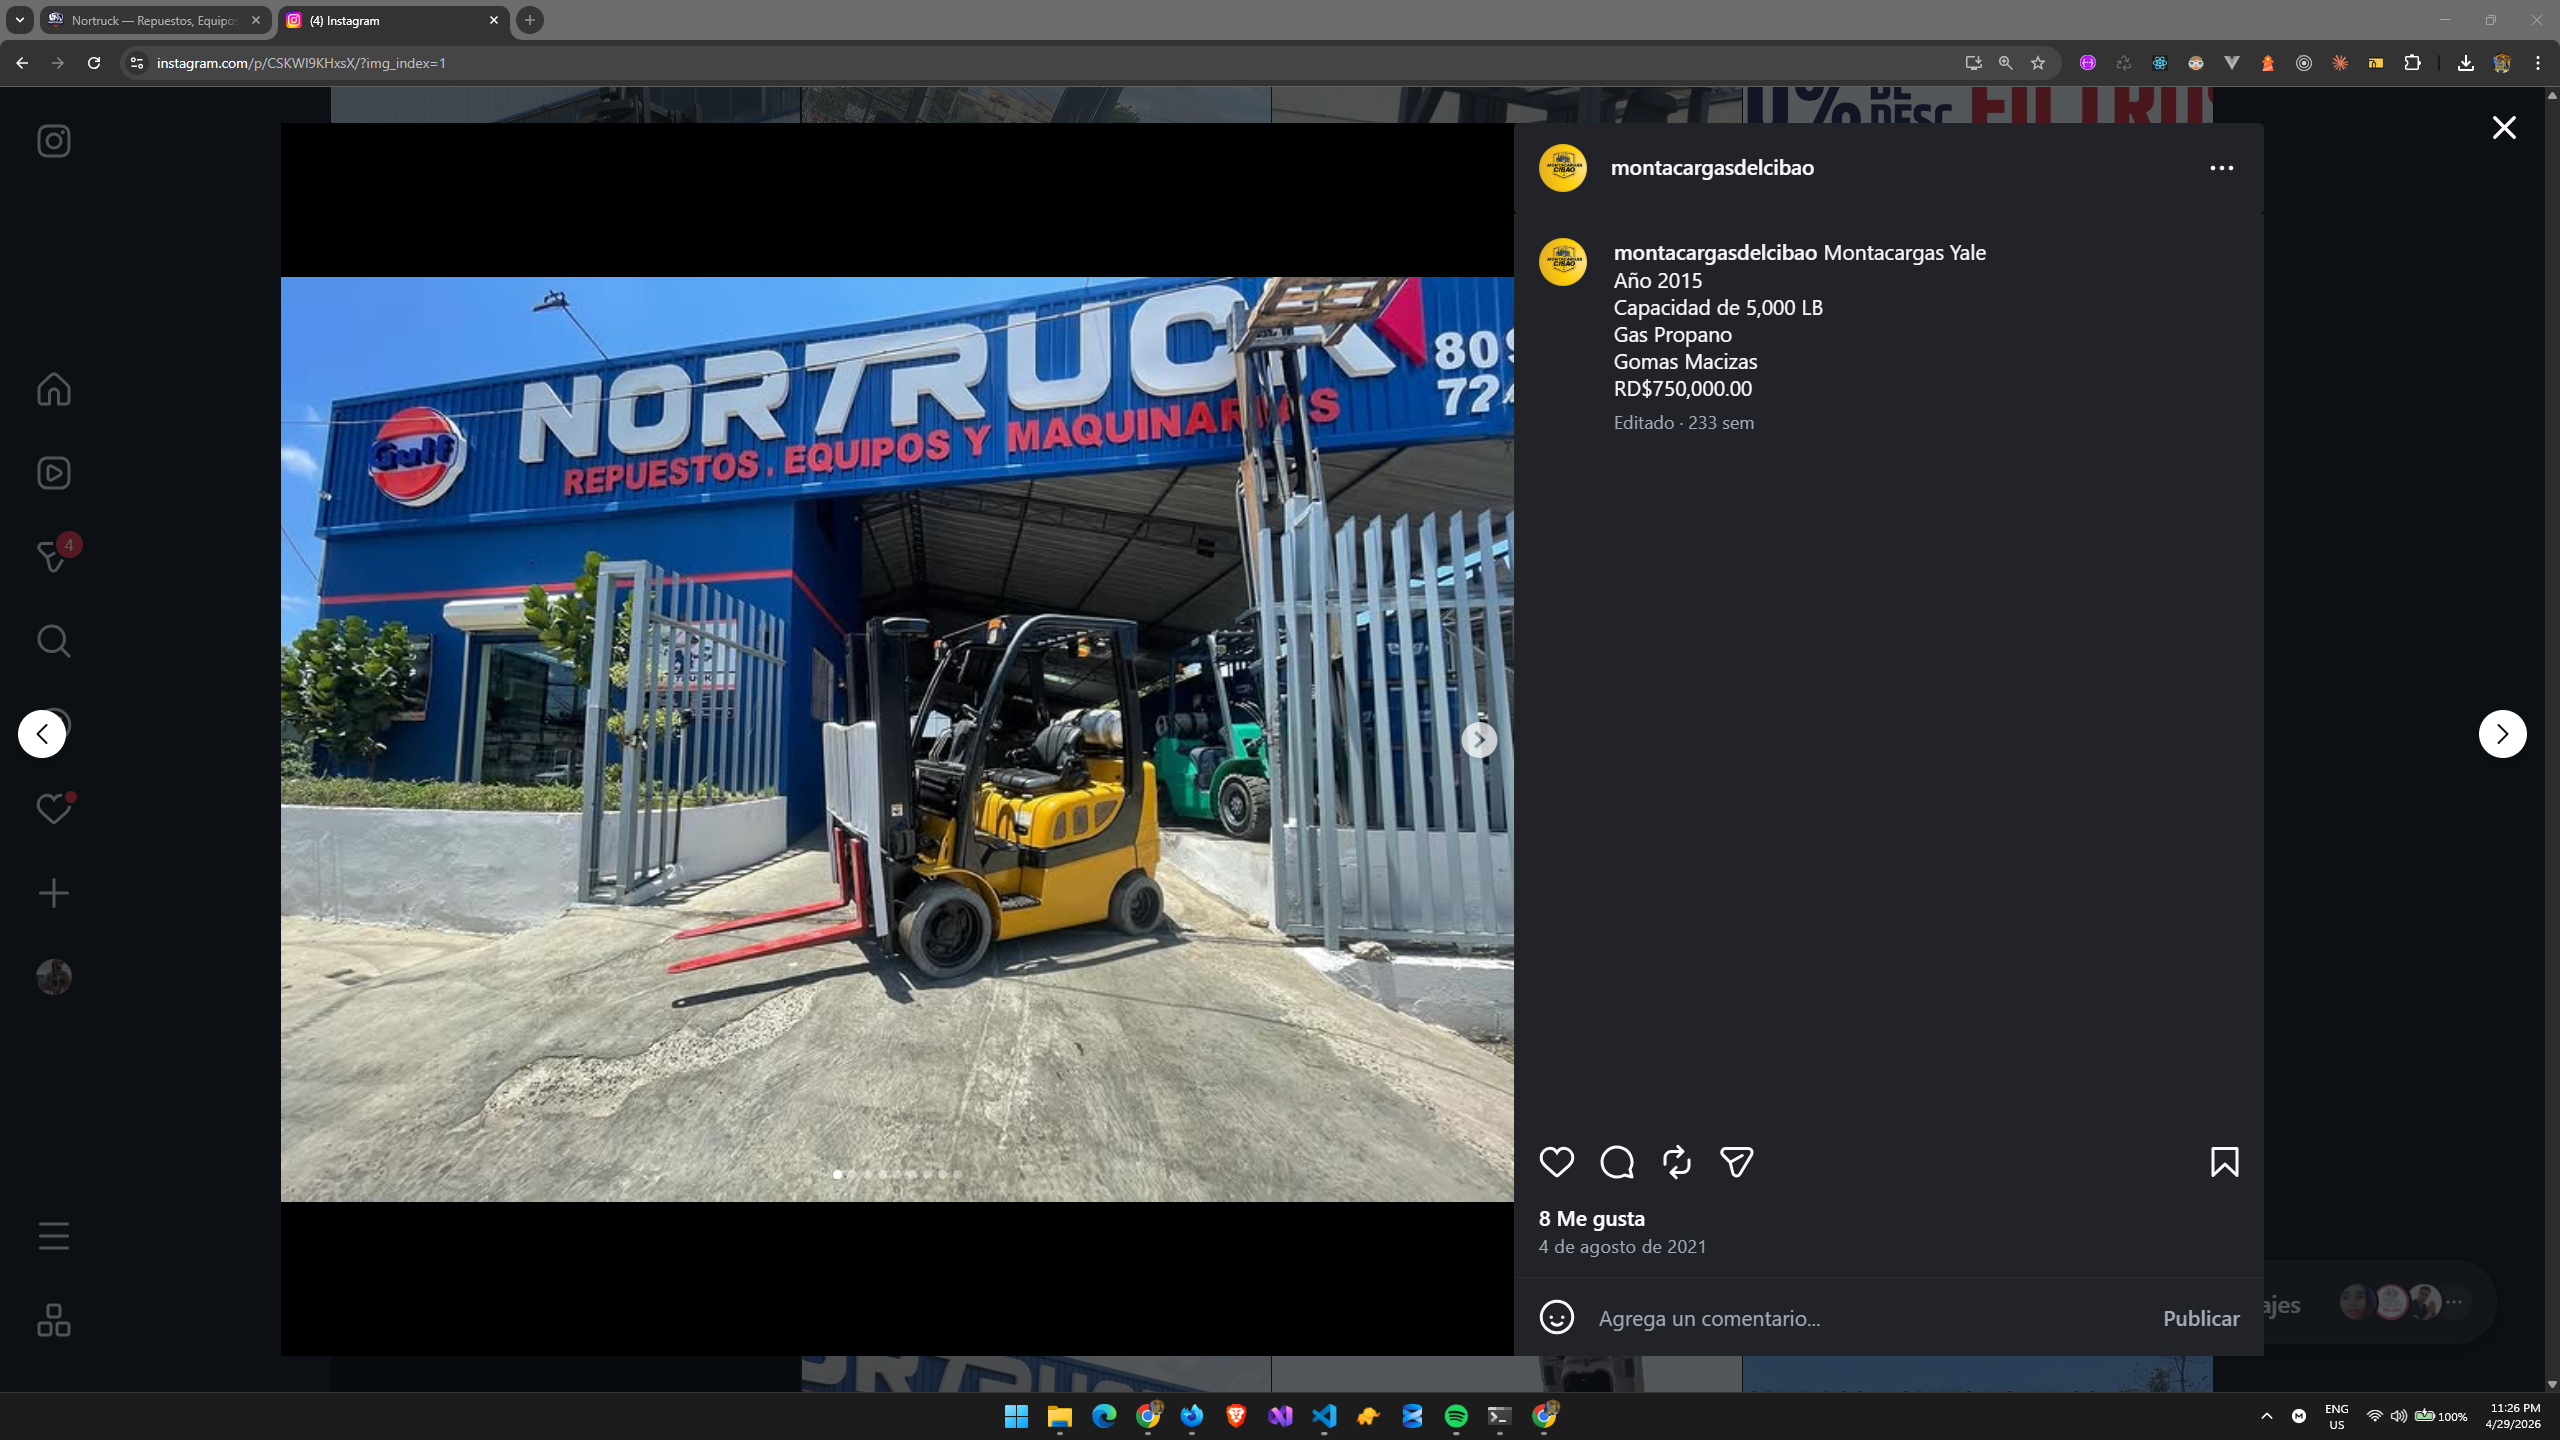Open the apps grid icon at sidebar bottom

tap(54, 1320)
